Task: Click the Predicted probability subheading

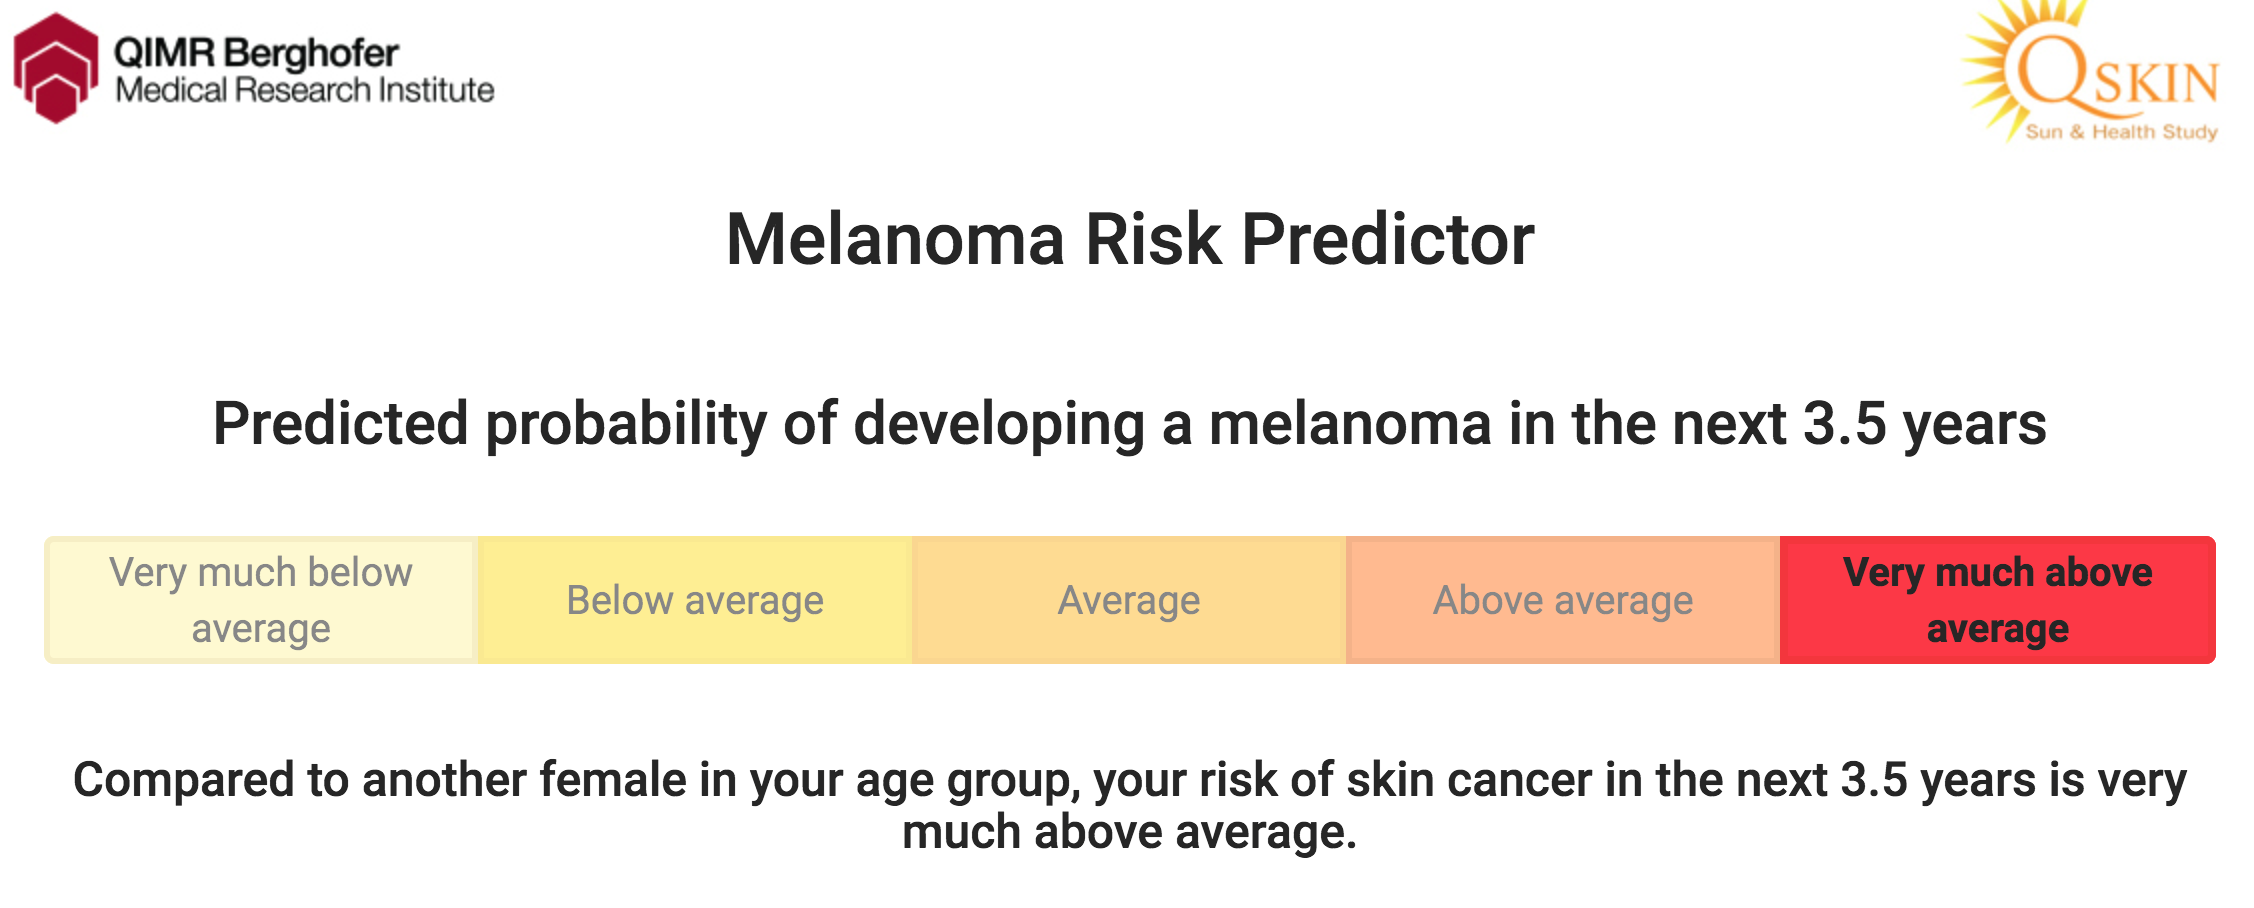Action: (x=1129, y=424)
